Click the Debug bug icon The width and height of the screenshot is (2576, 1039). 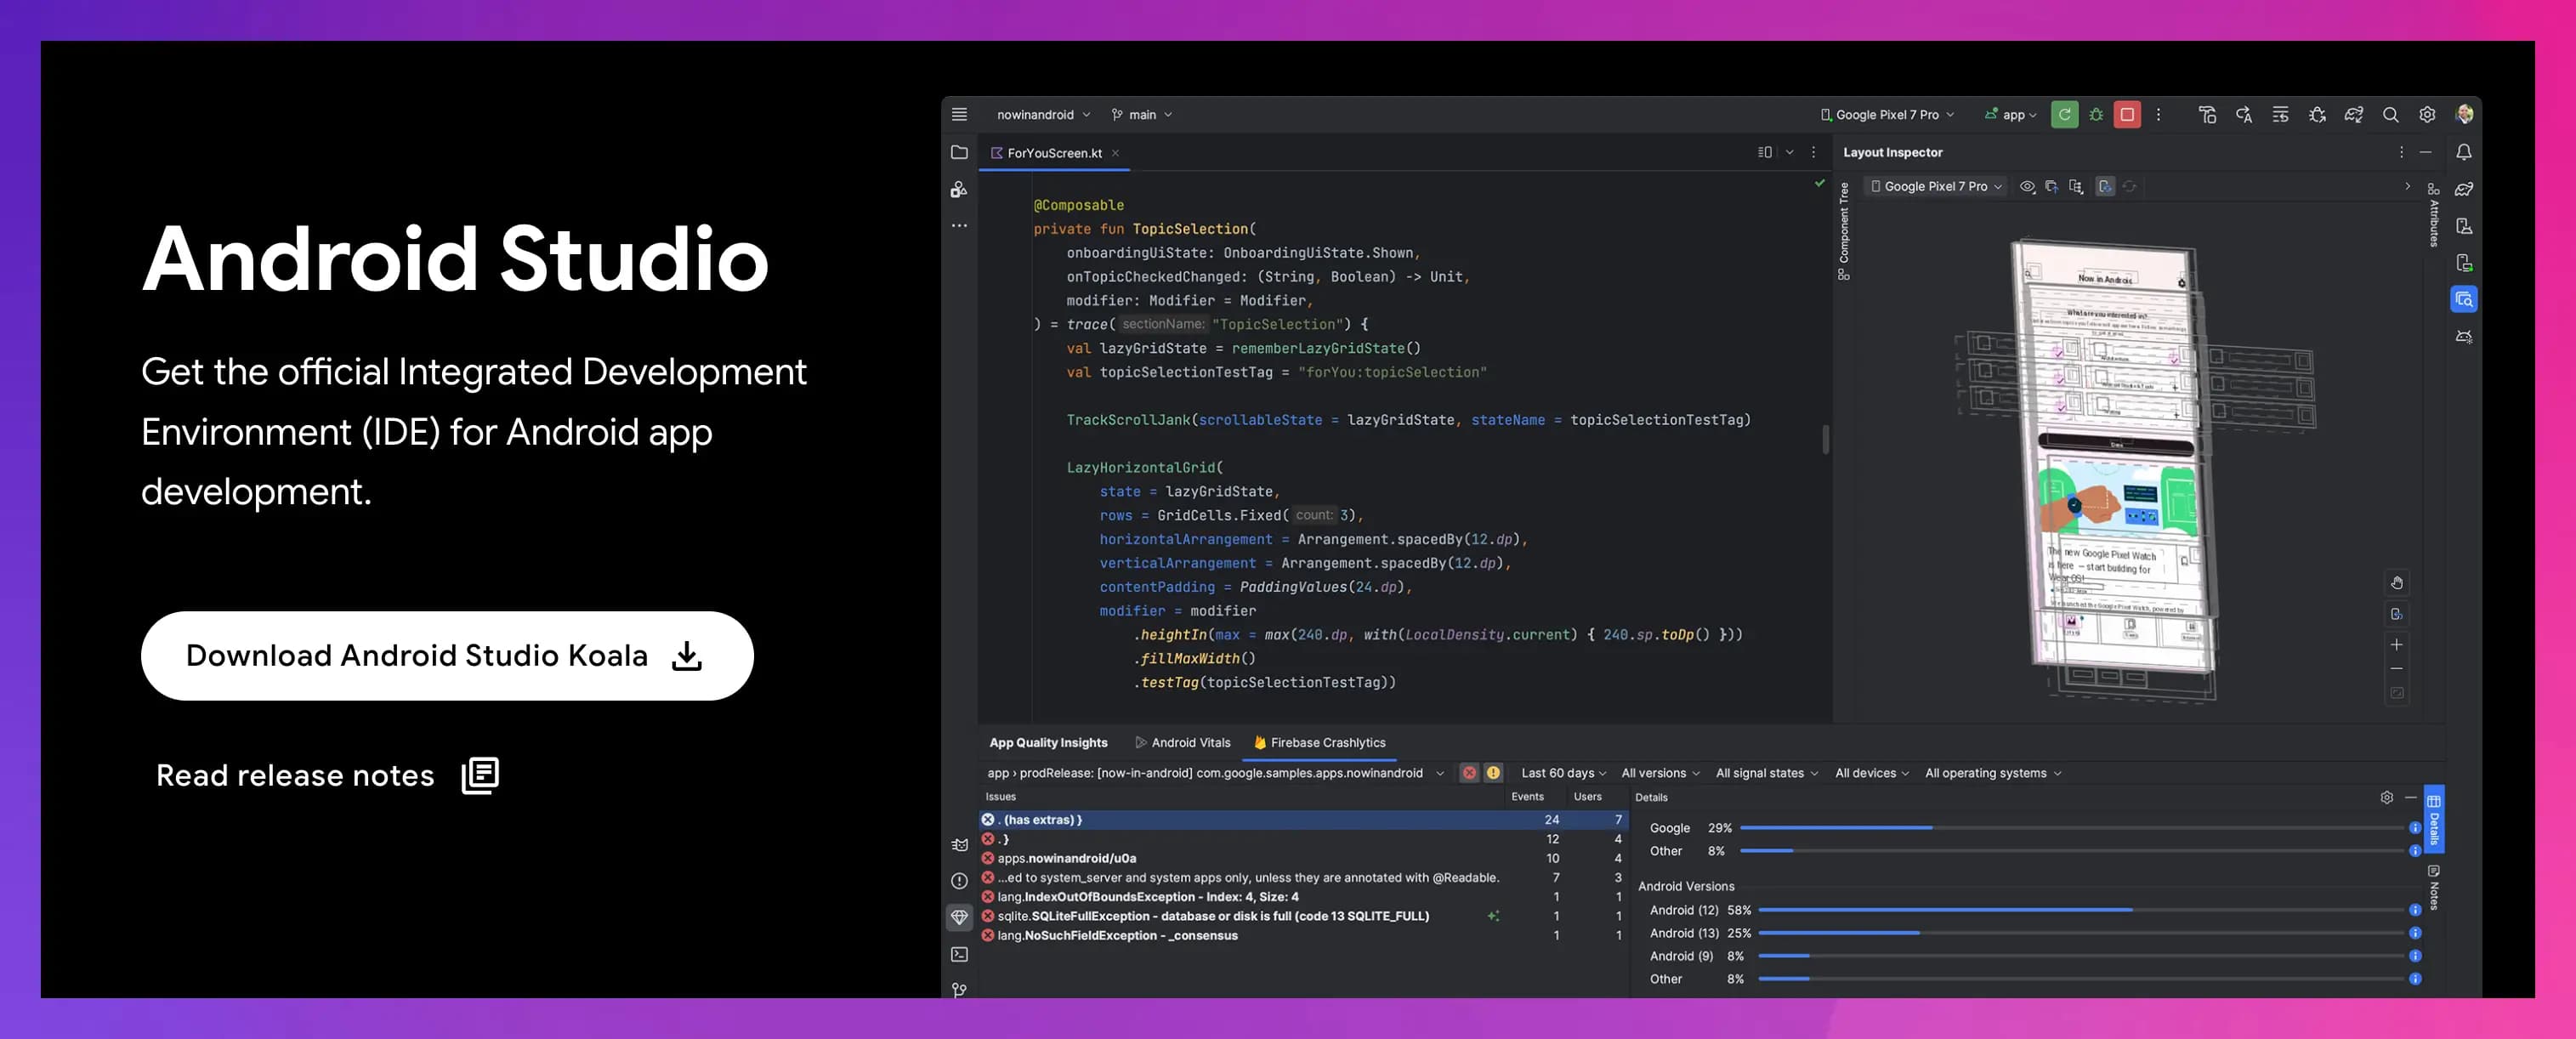coord(2096,114)
